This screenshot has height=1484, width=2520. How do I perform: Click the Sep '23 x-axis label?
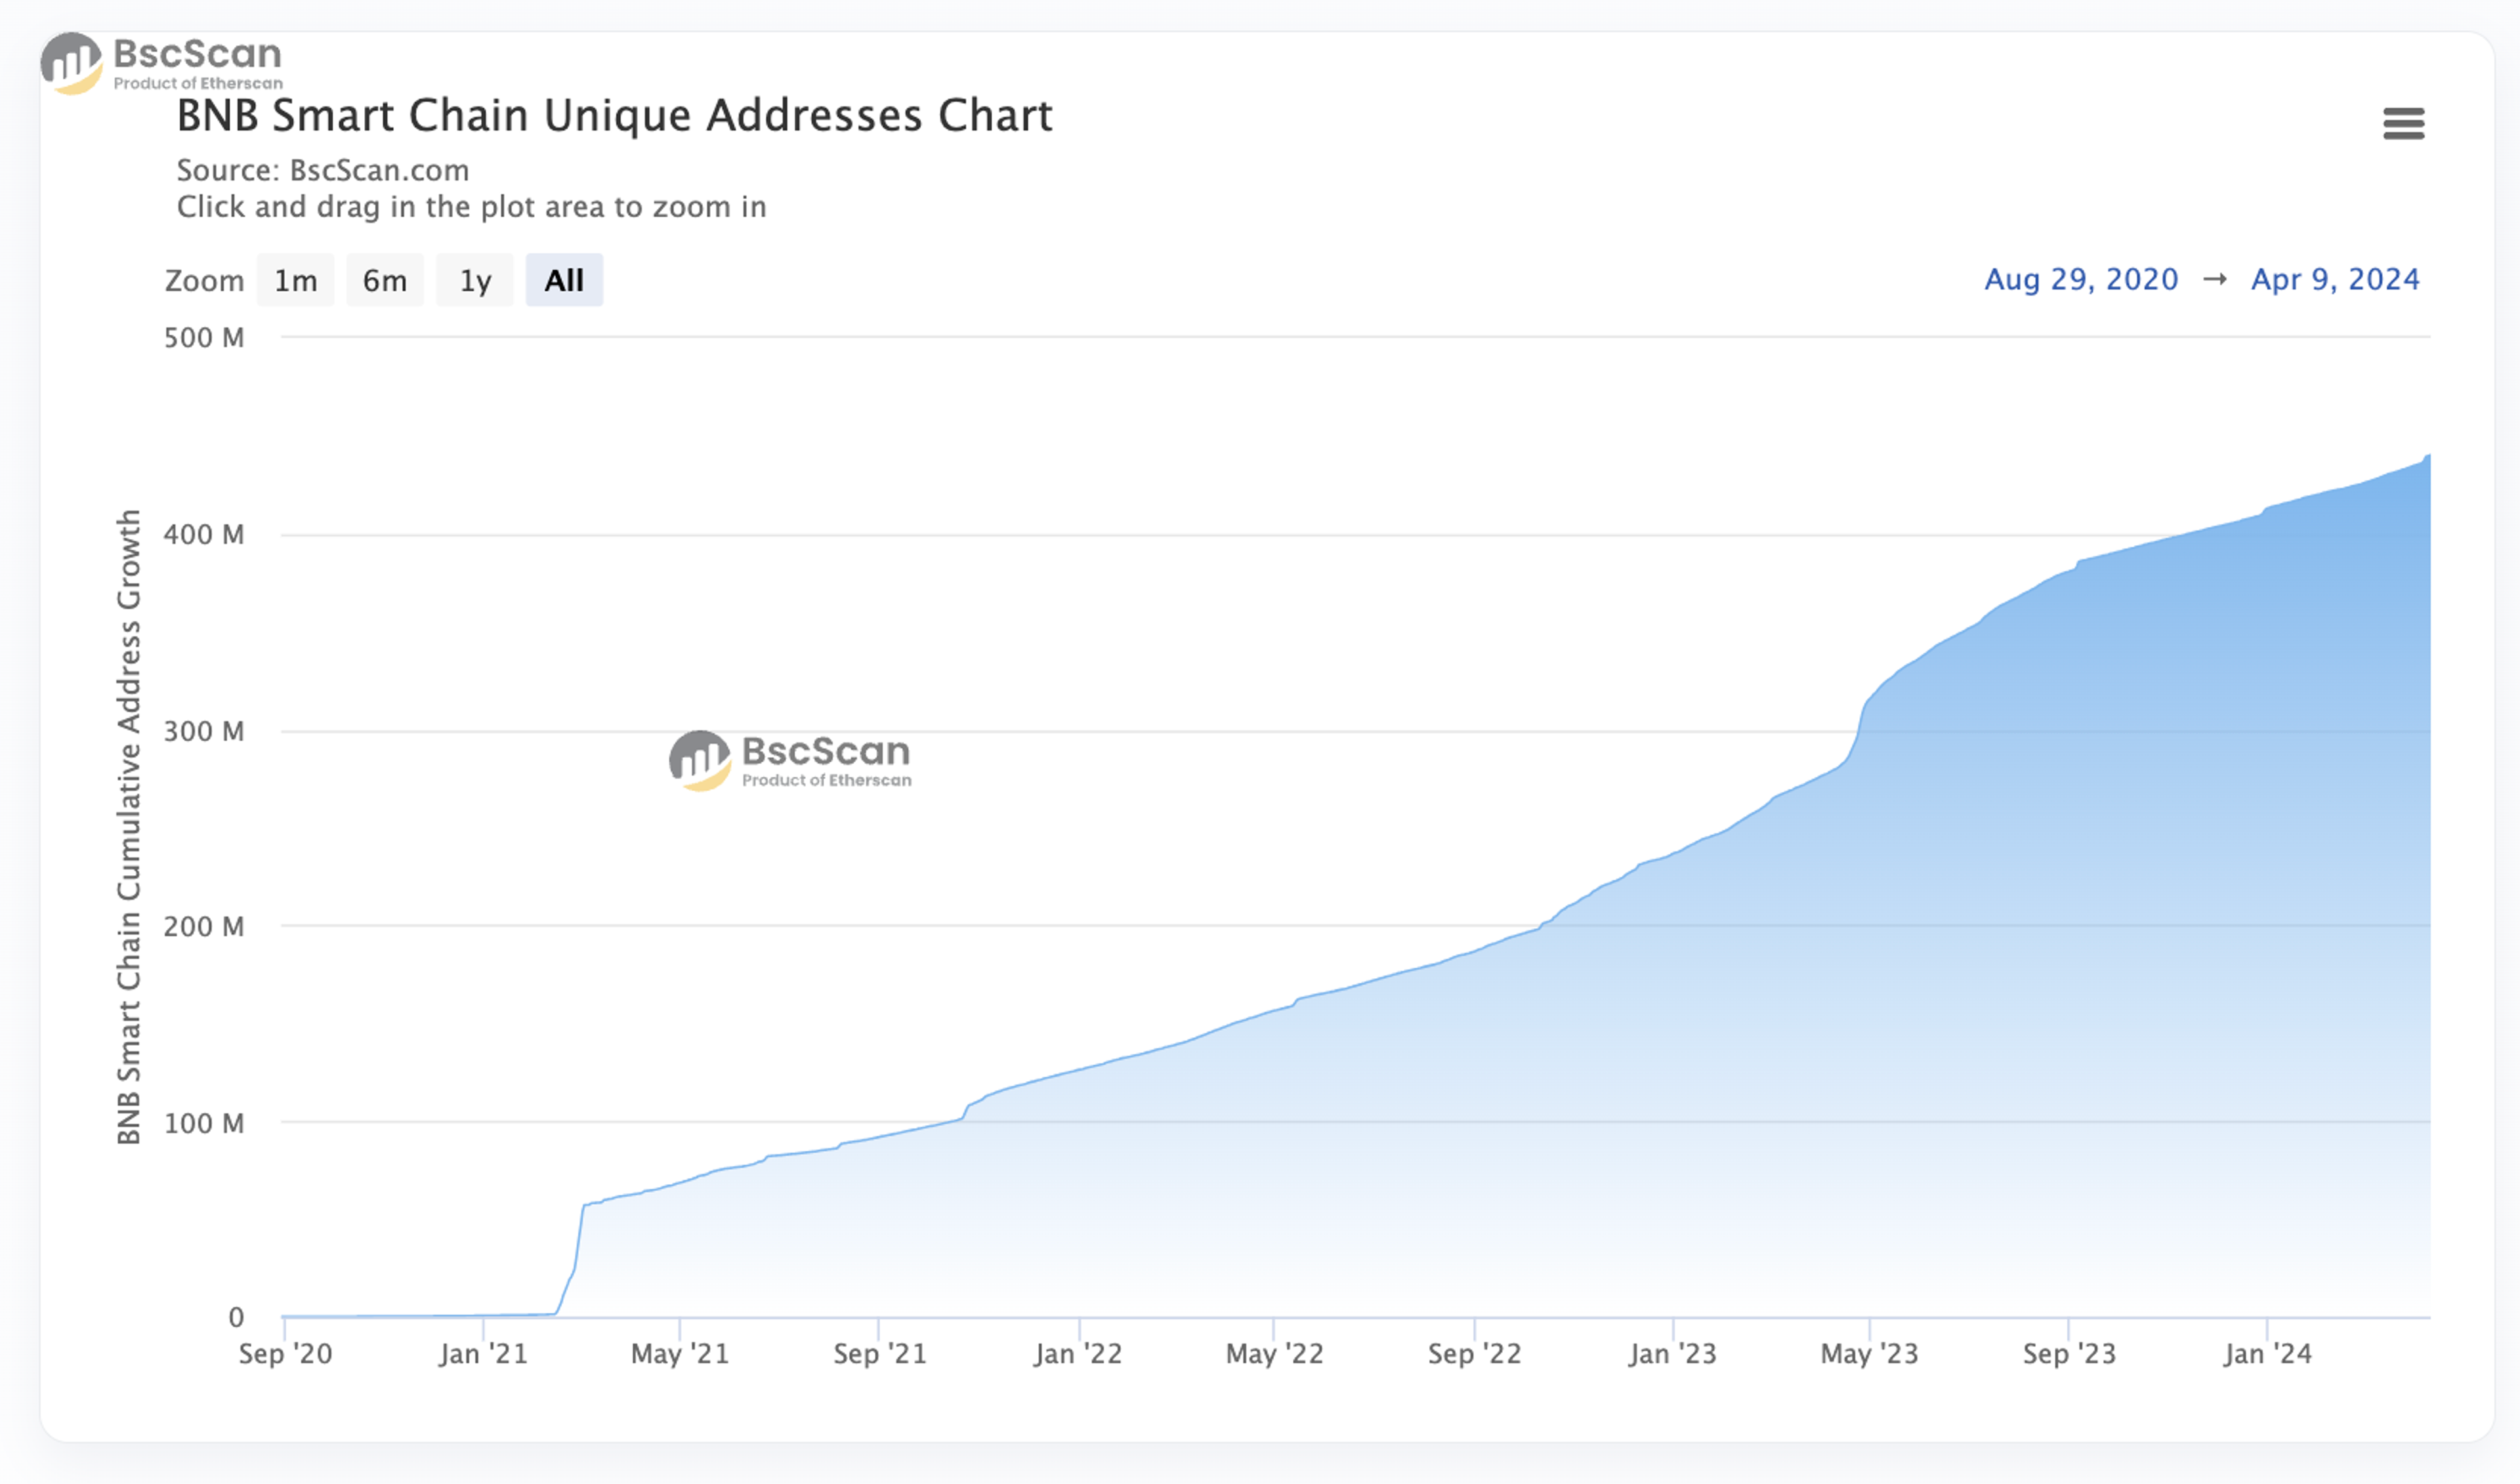[x=2069, y=1354]
